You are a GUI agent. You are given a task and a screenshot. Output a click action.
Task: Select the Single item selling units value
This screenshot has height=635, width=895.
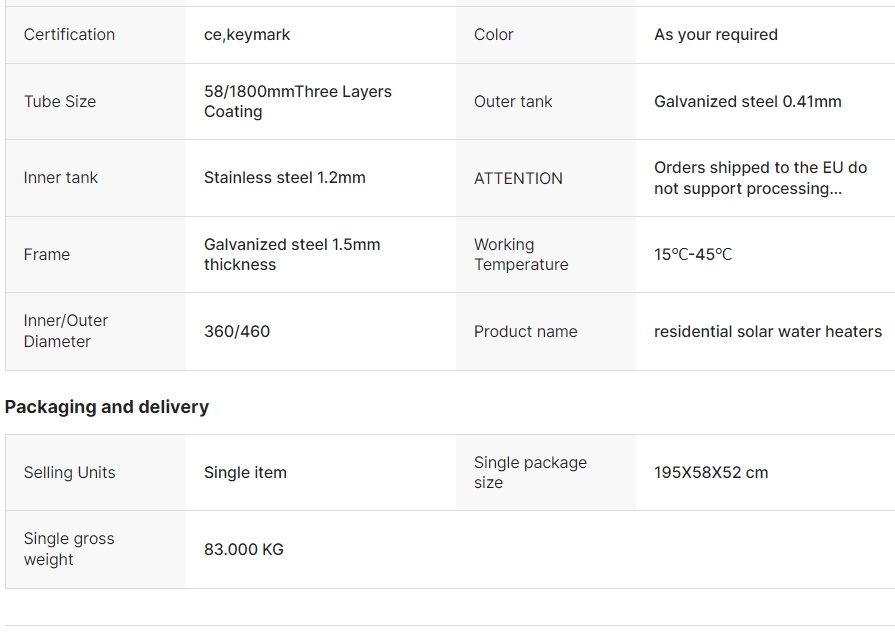pos(245,473)
